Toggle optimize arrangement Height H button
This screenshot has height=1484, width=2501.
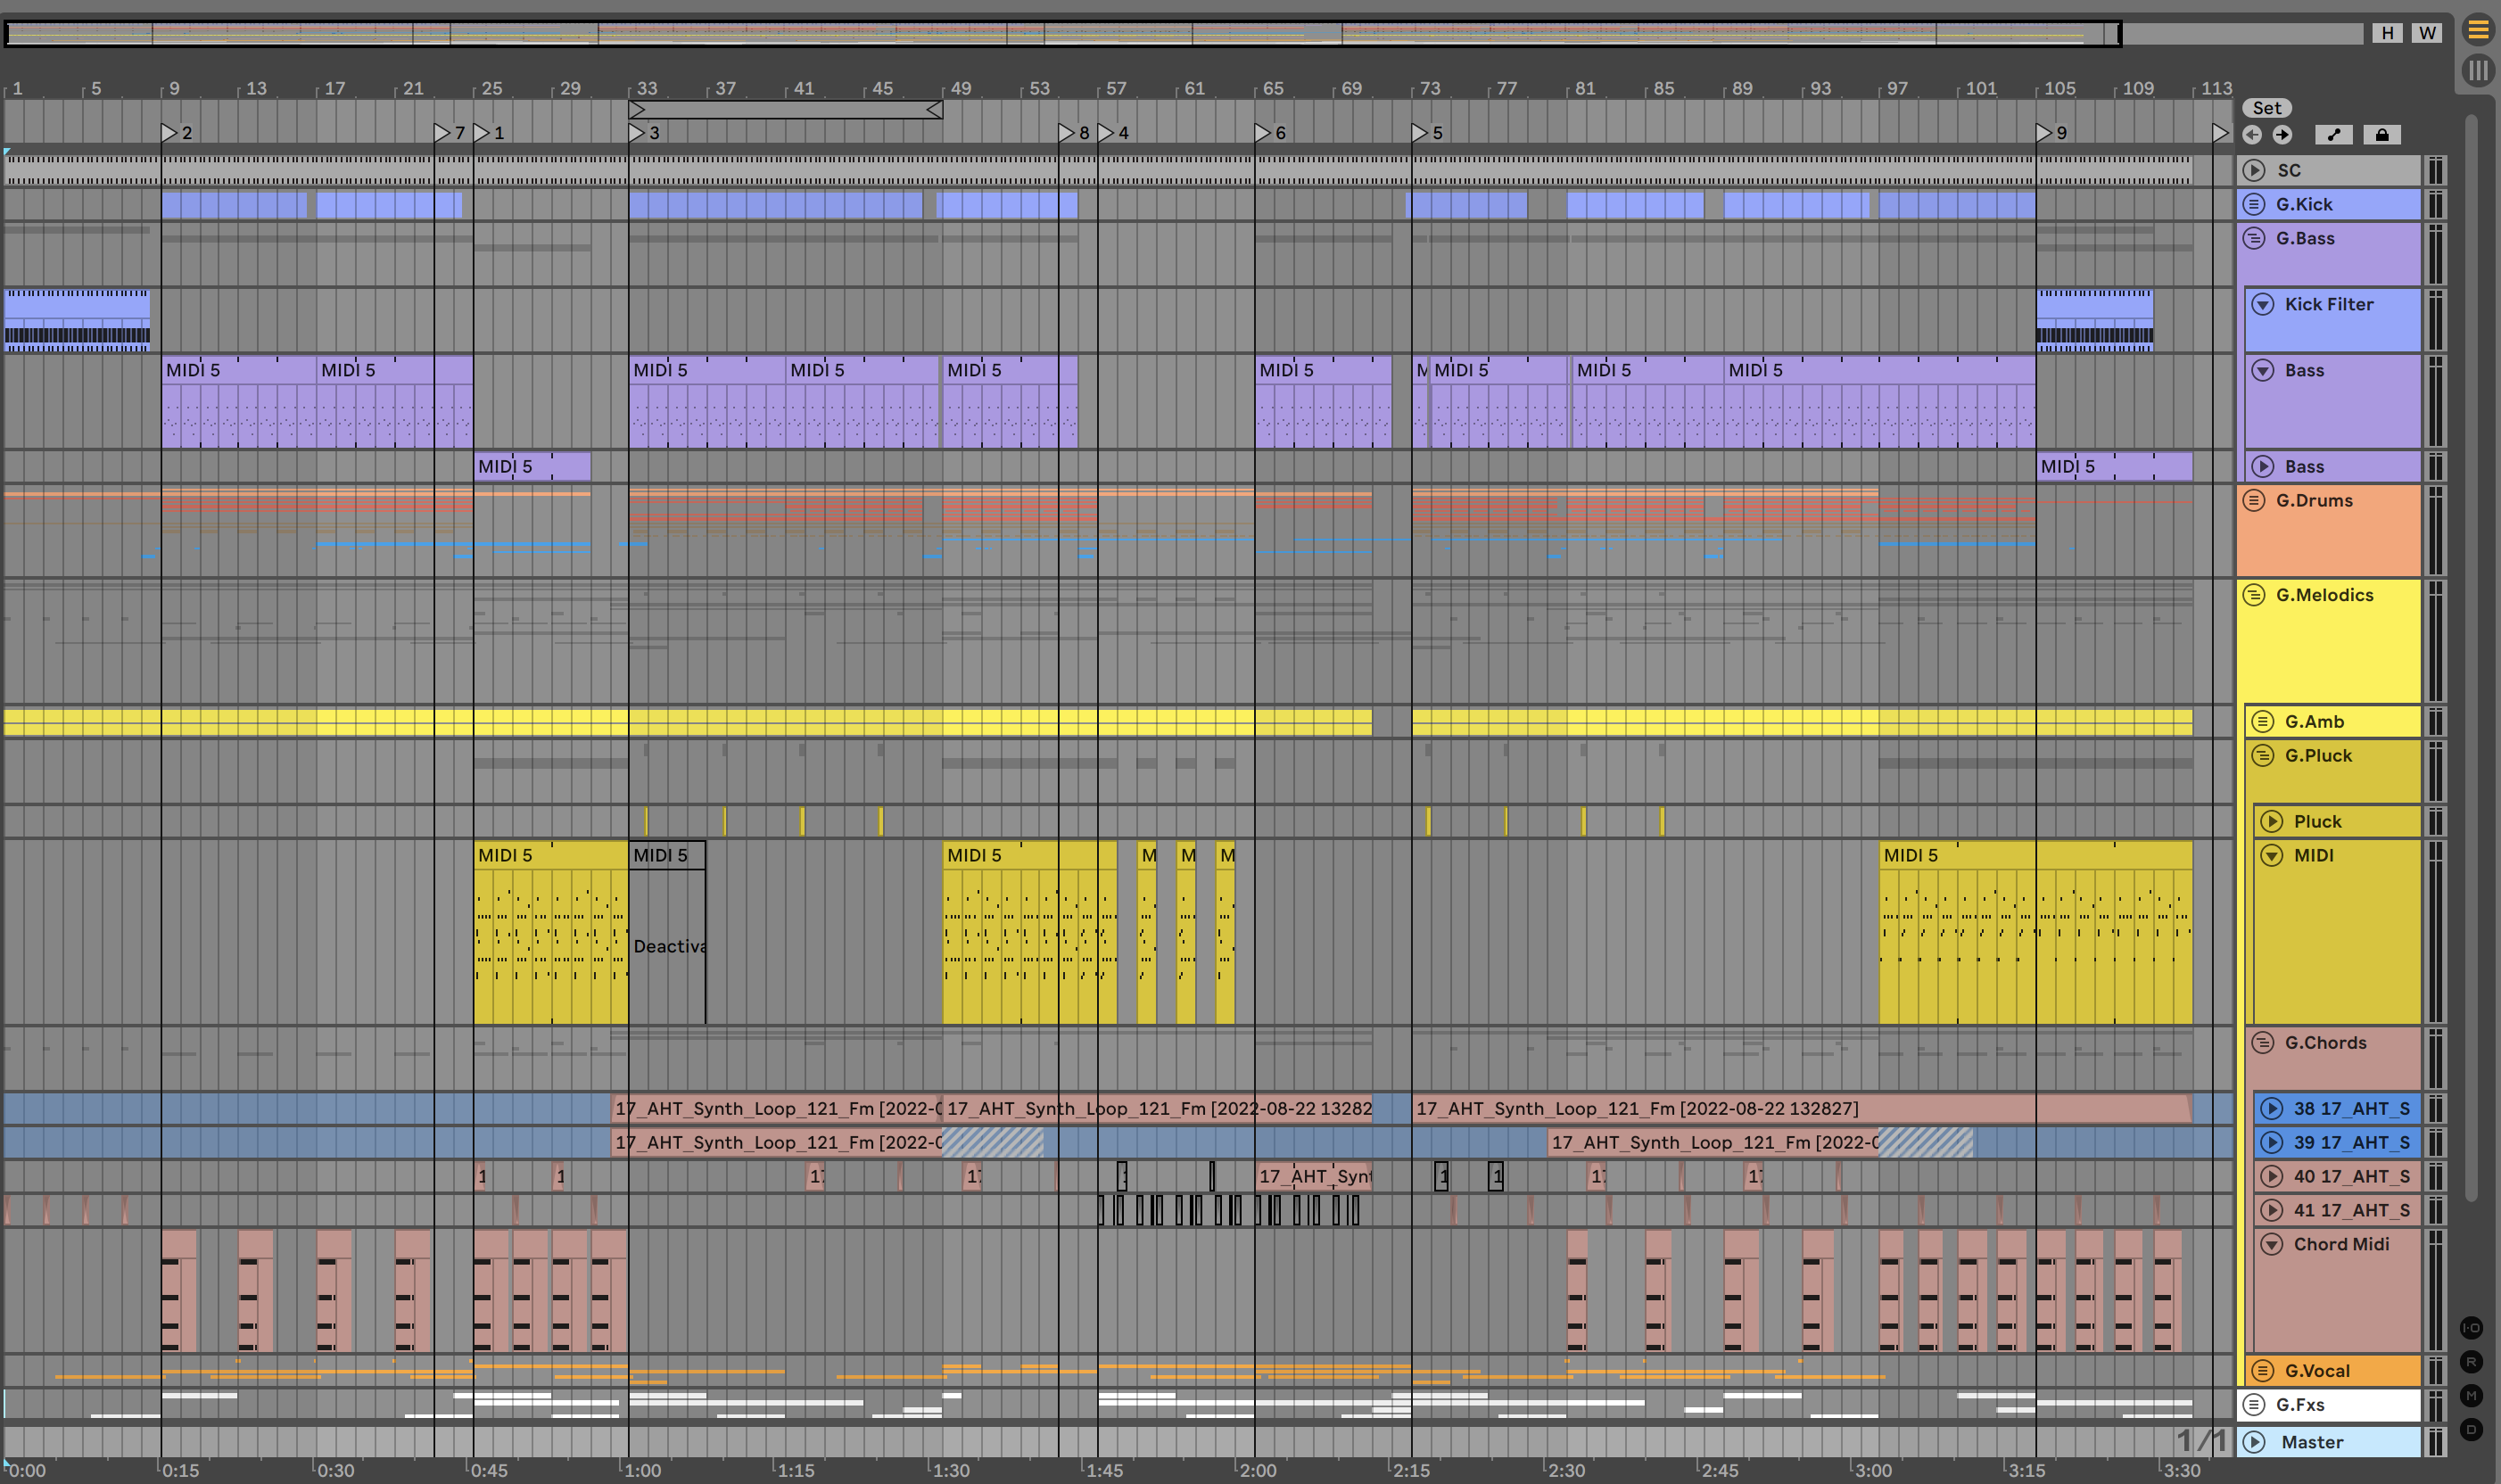pyautogui.click(x=2387, y=33)
